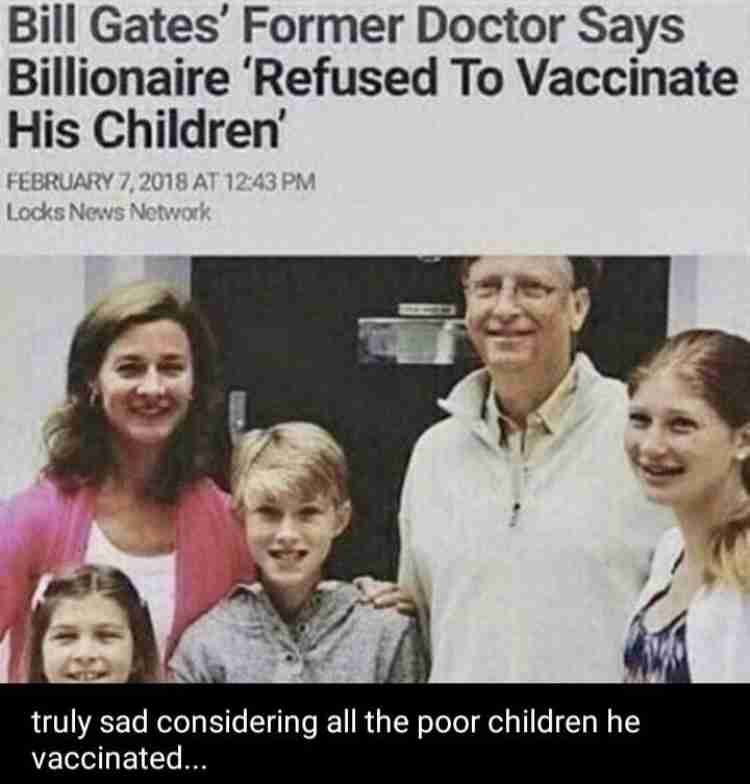Viewport: 750px width, 784px height.
Task: Click the Locks News Network source link
Action: (x=108, y=214)
